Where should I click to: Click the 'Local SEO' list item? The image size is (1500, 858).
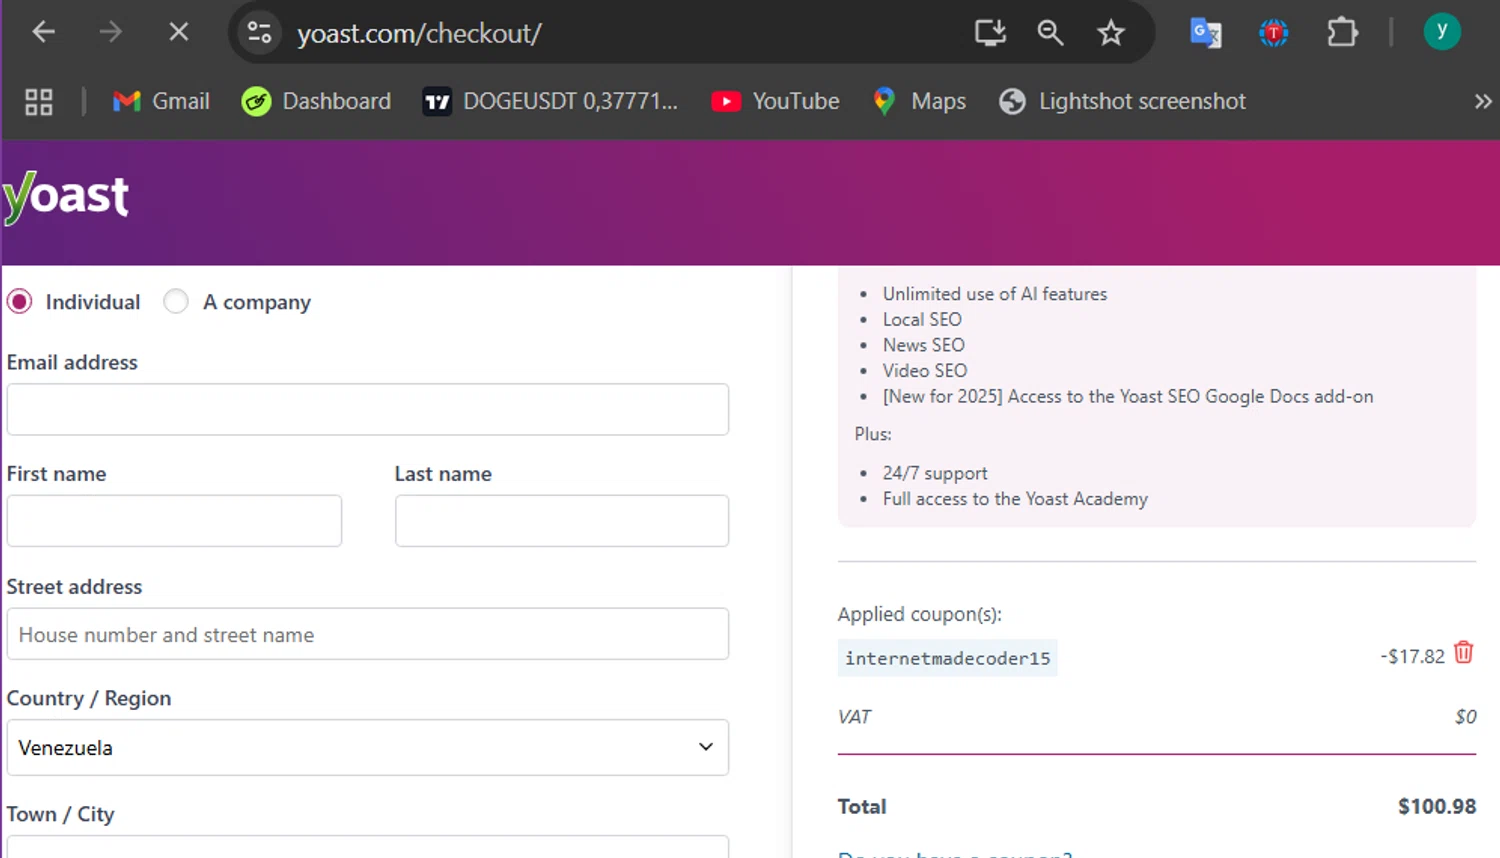tap(922, 319)
